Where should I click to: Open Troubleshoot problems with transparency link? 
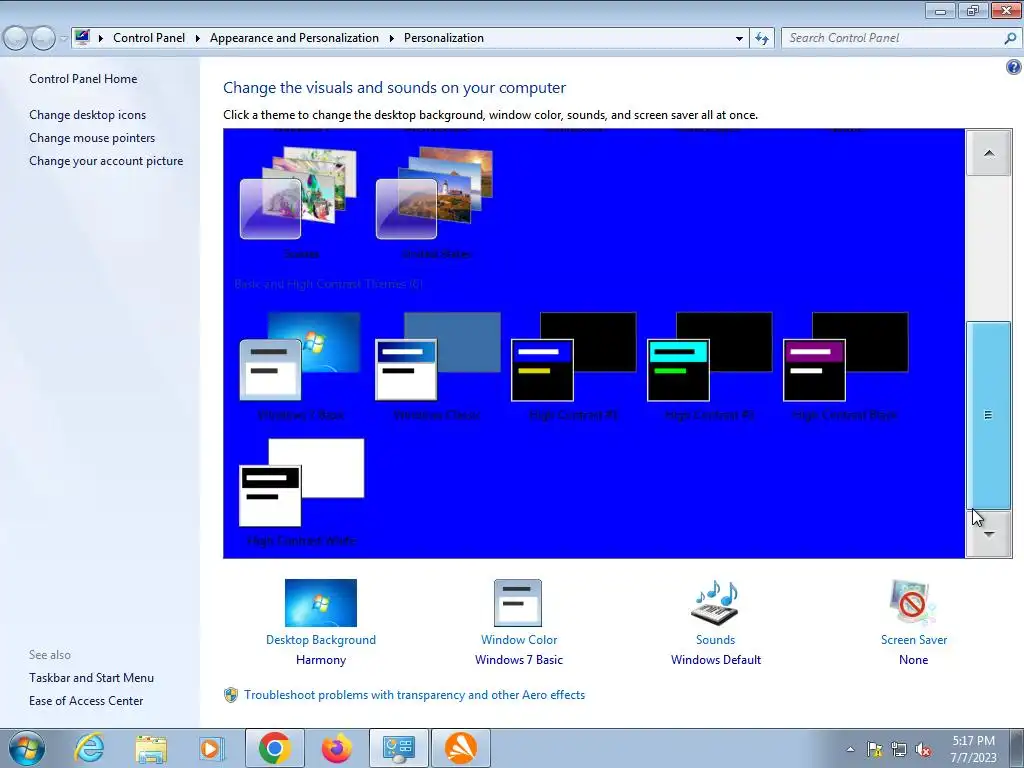(x=414, y=695)
